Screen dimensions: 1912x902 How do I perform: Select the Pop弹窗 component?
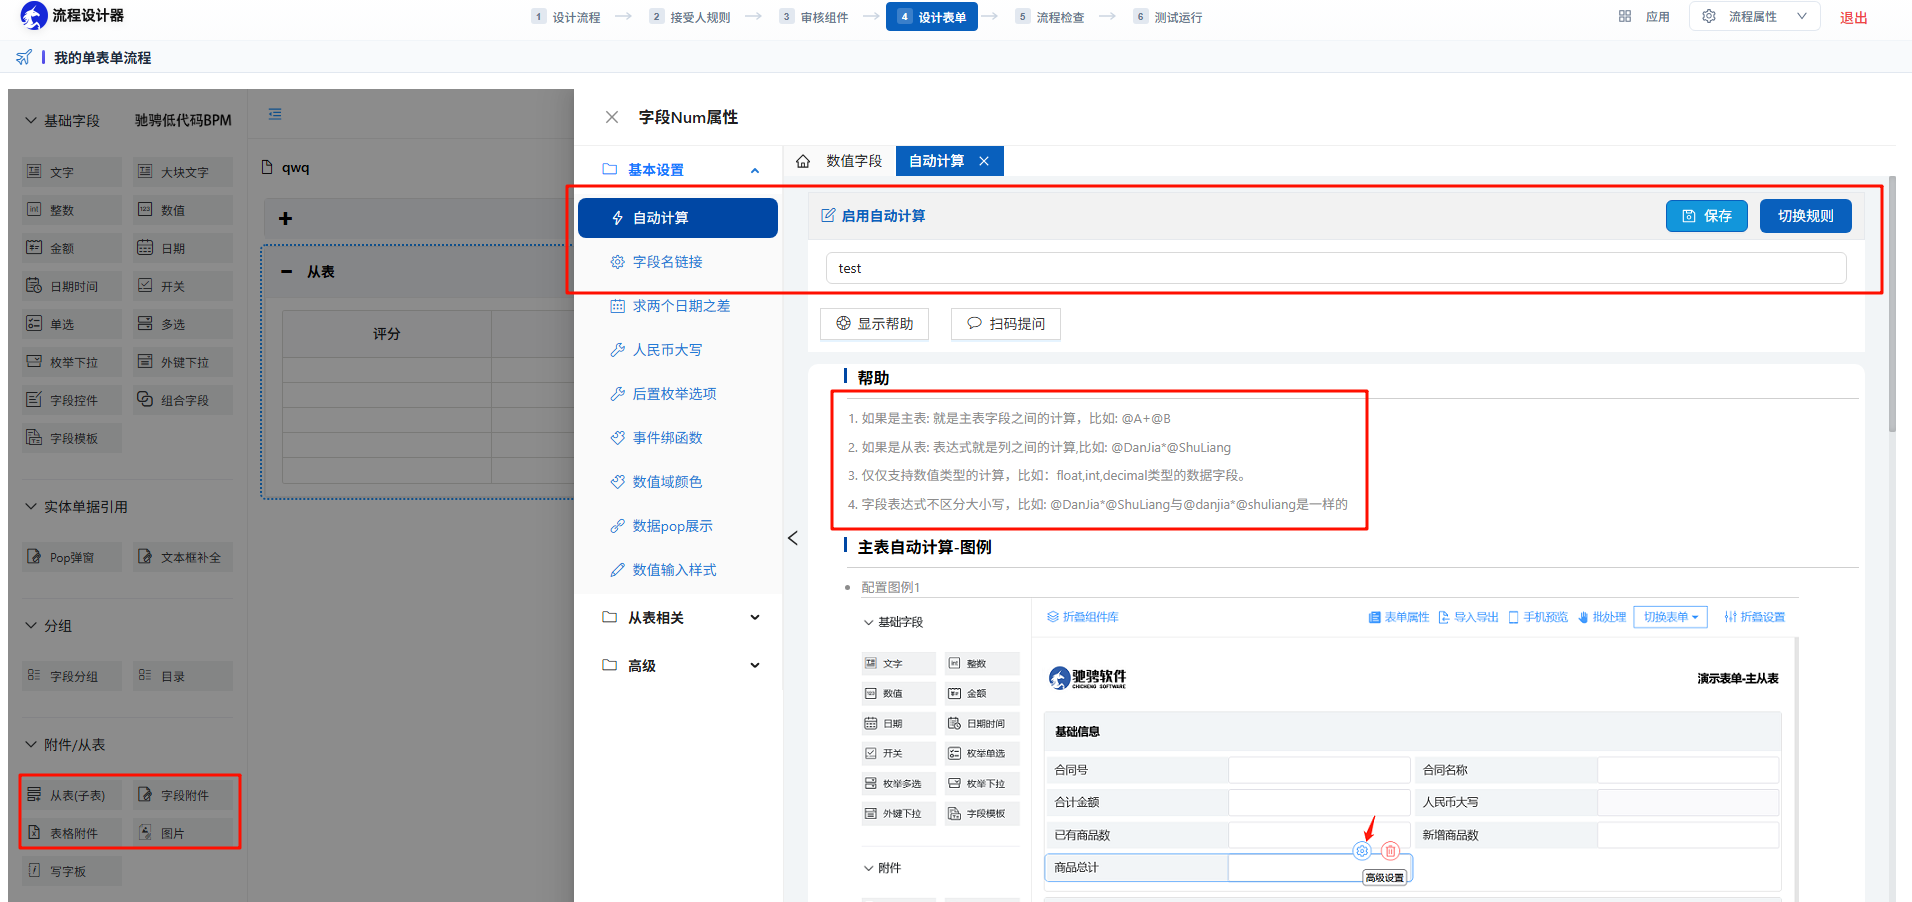coord(72,557)
